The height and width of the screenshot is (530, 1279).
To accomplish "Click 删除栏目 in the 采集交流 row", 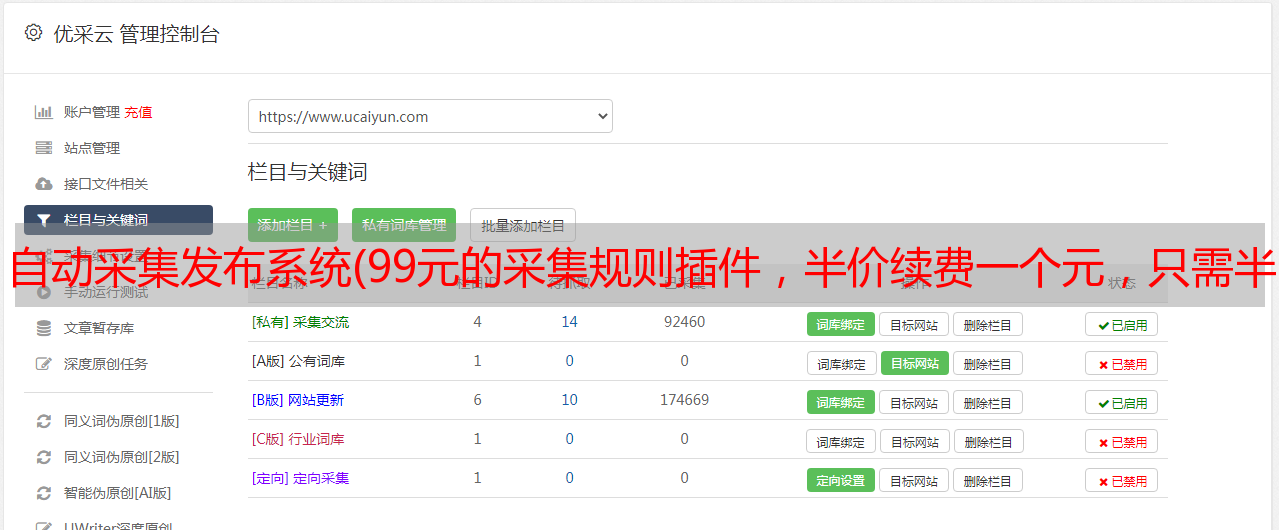I will point(988,324).
